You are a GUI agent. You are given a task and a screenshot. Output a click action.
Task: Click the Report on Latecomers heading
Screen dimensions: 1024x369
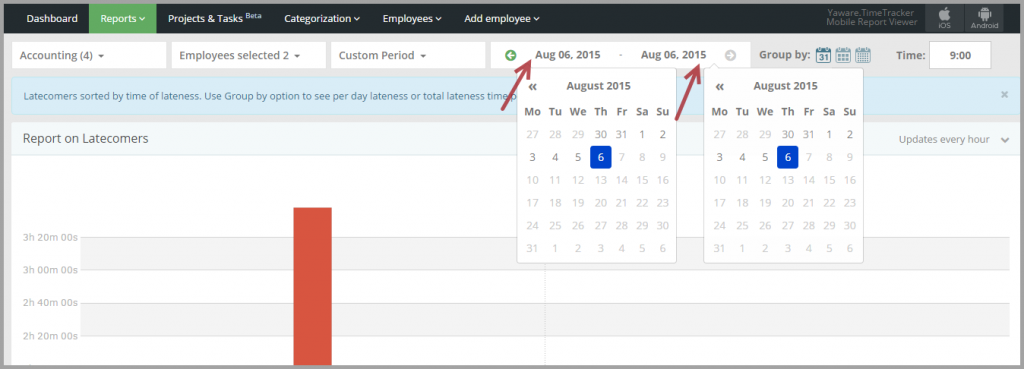[86, 138]
